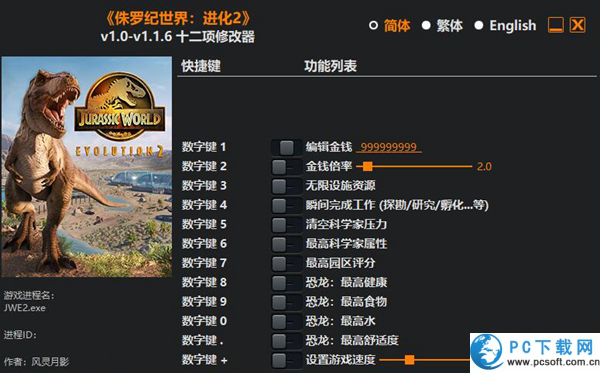Click the 数字键 0 hotkey label
The image size is (600, 373).
click(x=204, y=321)
